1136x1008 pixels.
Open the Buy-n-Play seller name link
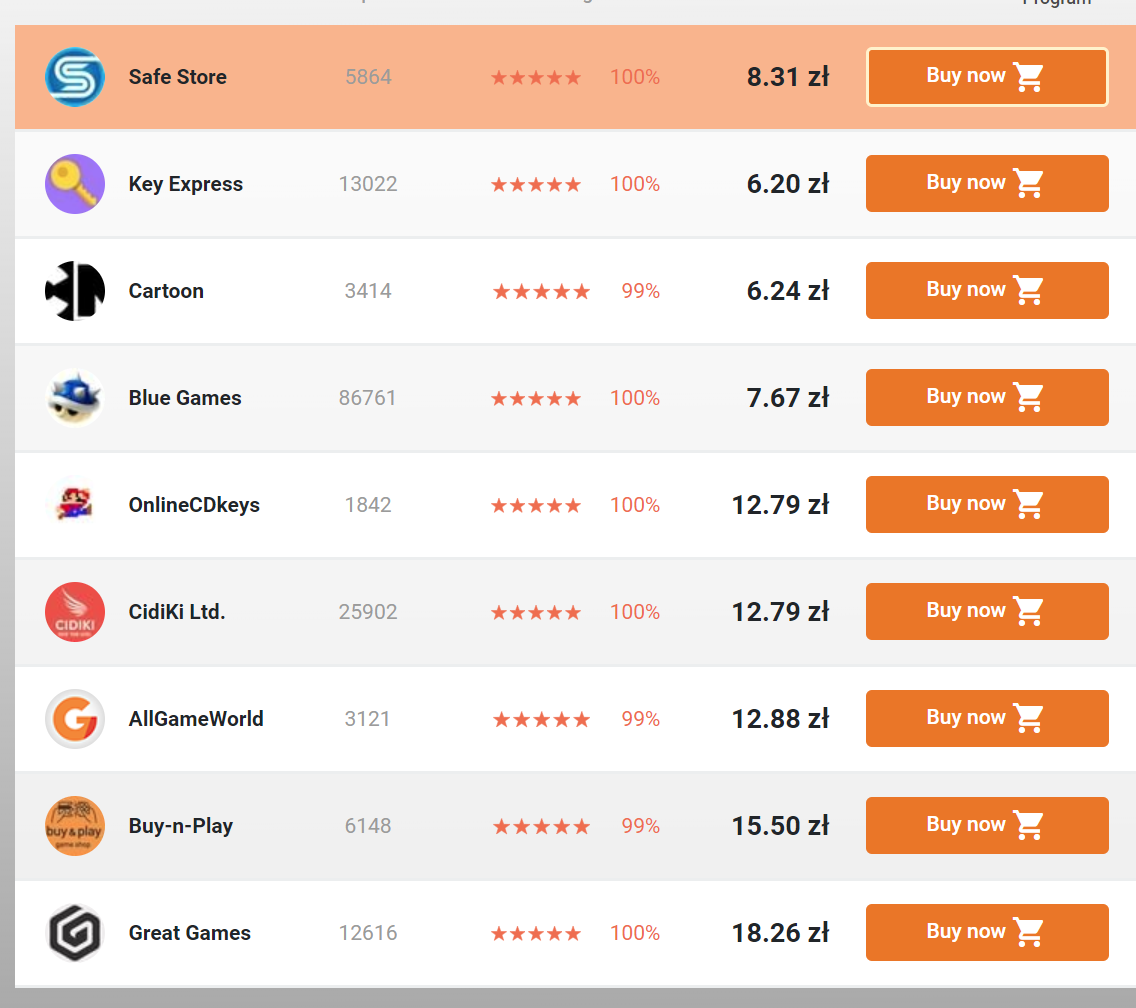coord(181,826)
